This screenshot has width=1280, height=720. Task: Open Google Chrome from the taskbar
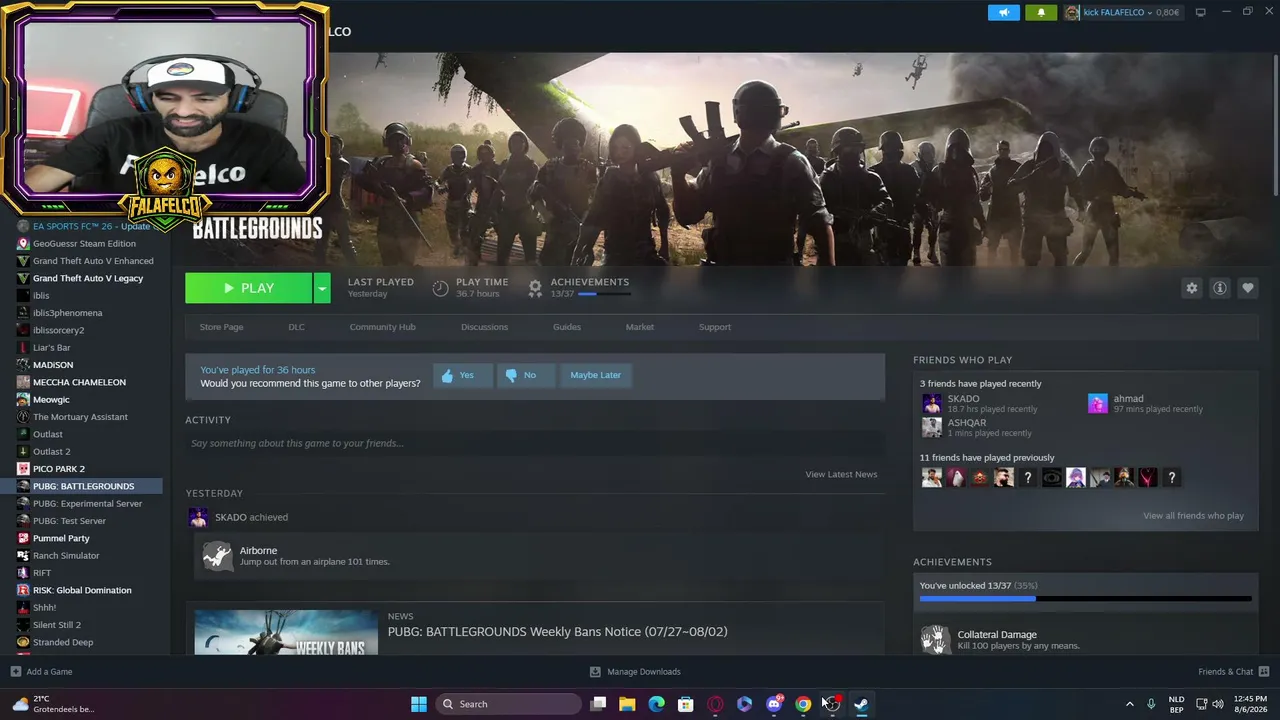(803, 704)
